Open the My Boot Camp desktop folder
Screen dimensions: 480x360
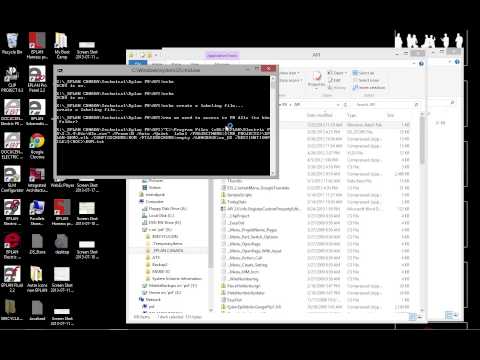pyautogui.click(x=62, y=45)
